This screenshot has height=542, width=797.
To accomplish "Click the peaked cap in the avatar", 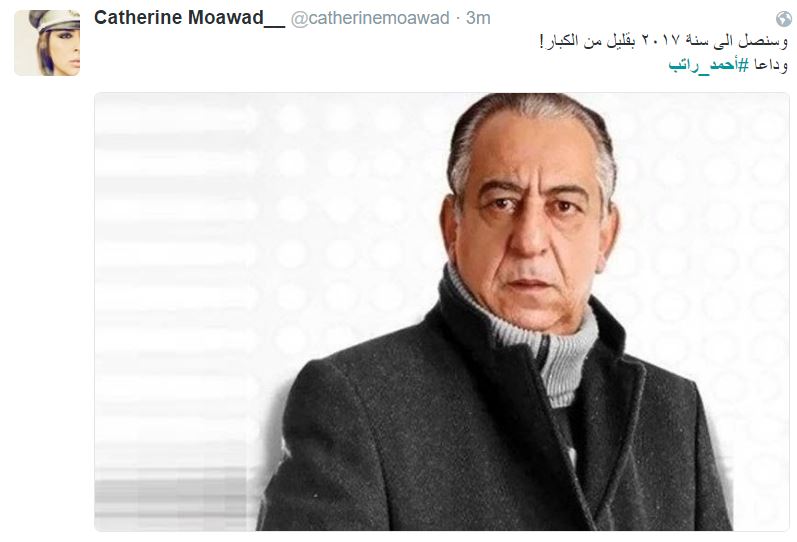I will (x=56, y=20).
